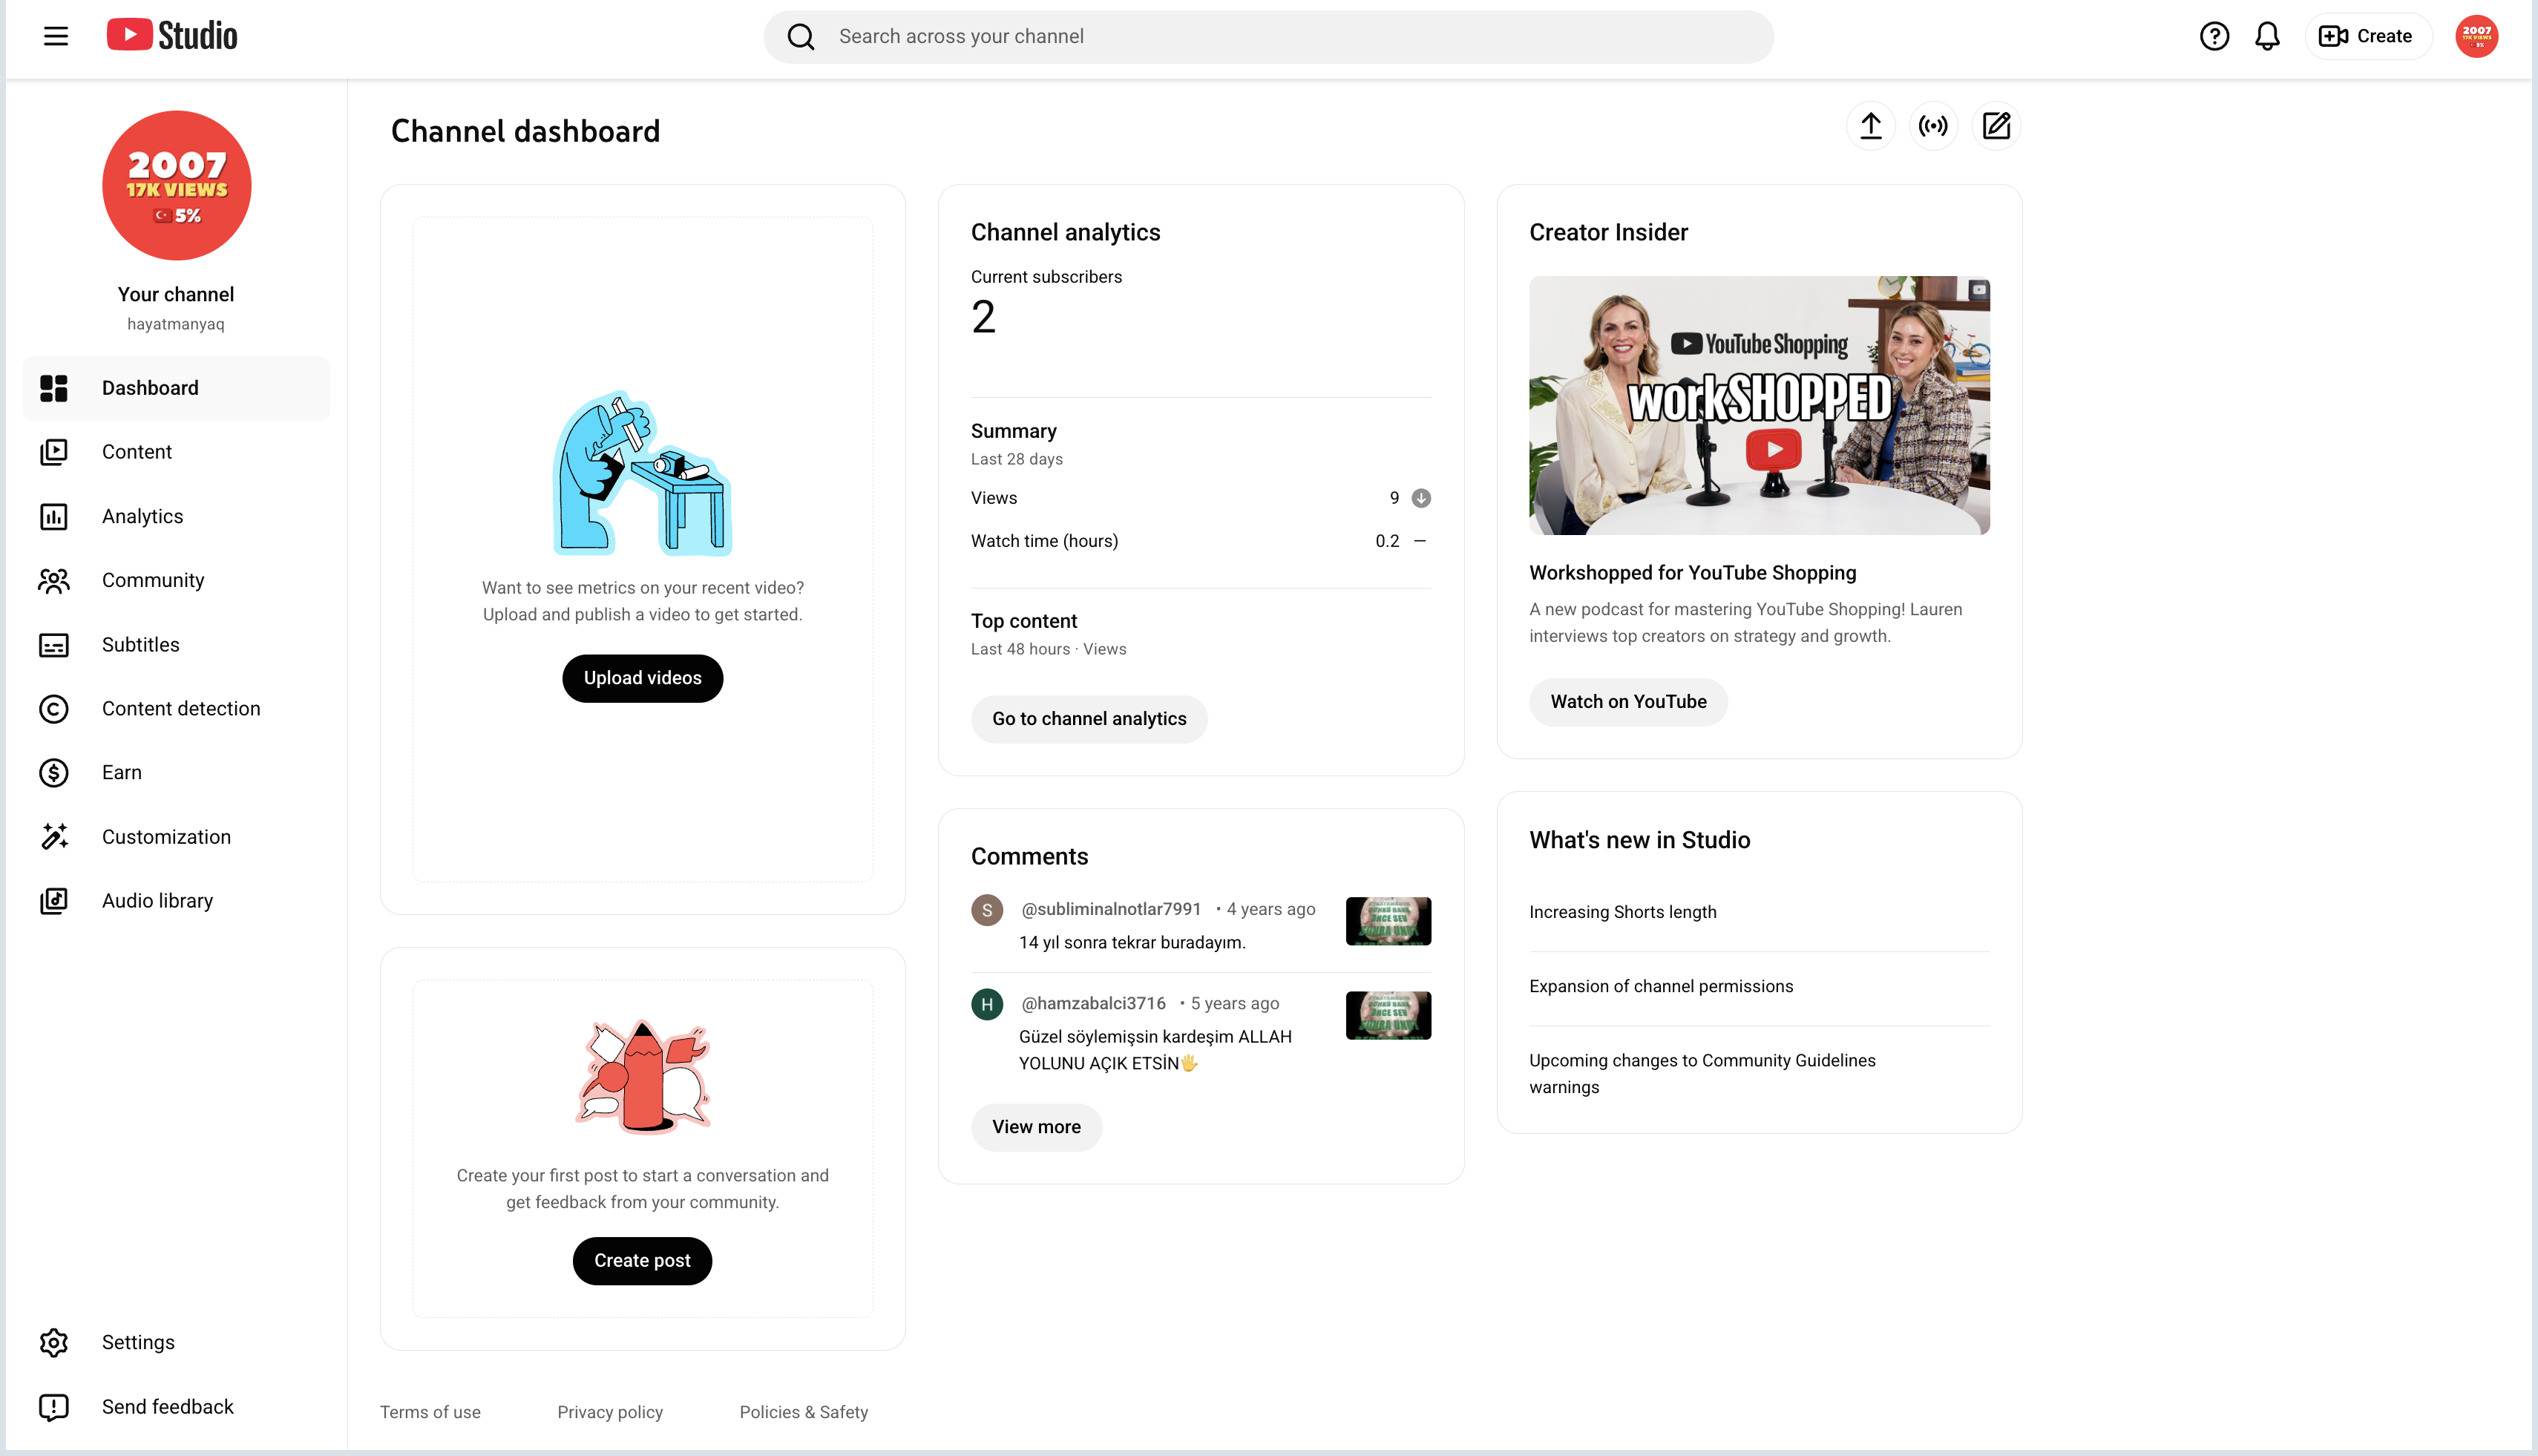
Task: Click the Dashboard grid icon in the sidebar
Action: (x=54, y=388)
